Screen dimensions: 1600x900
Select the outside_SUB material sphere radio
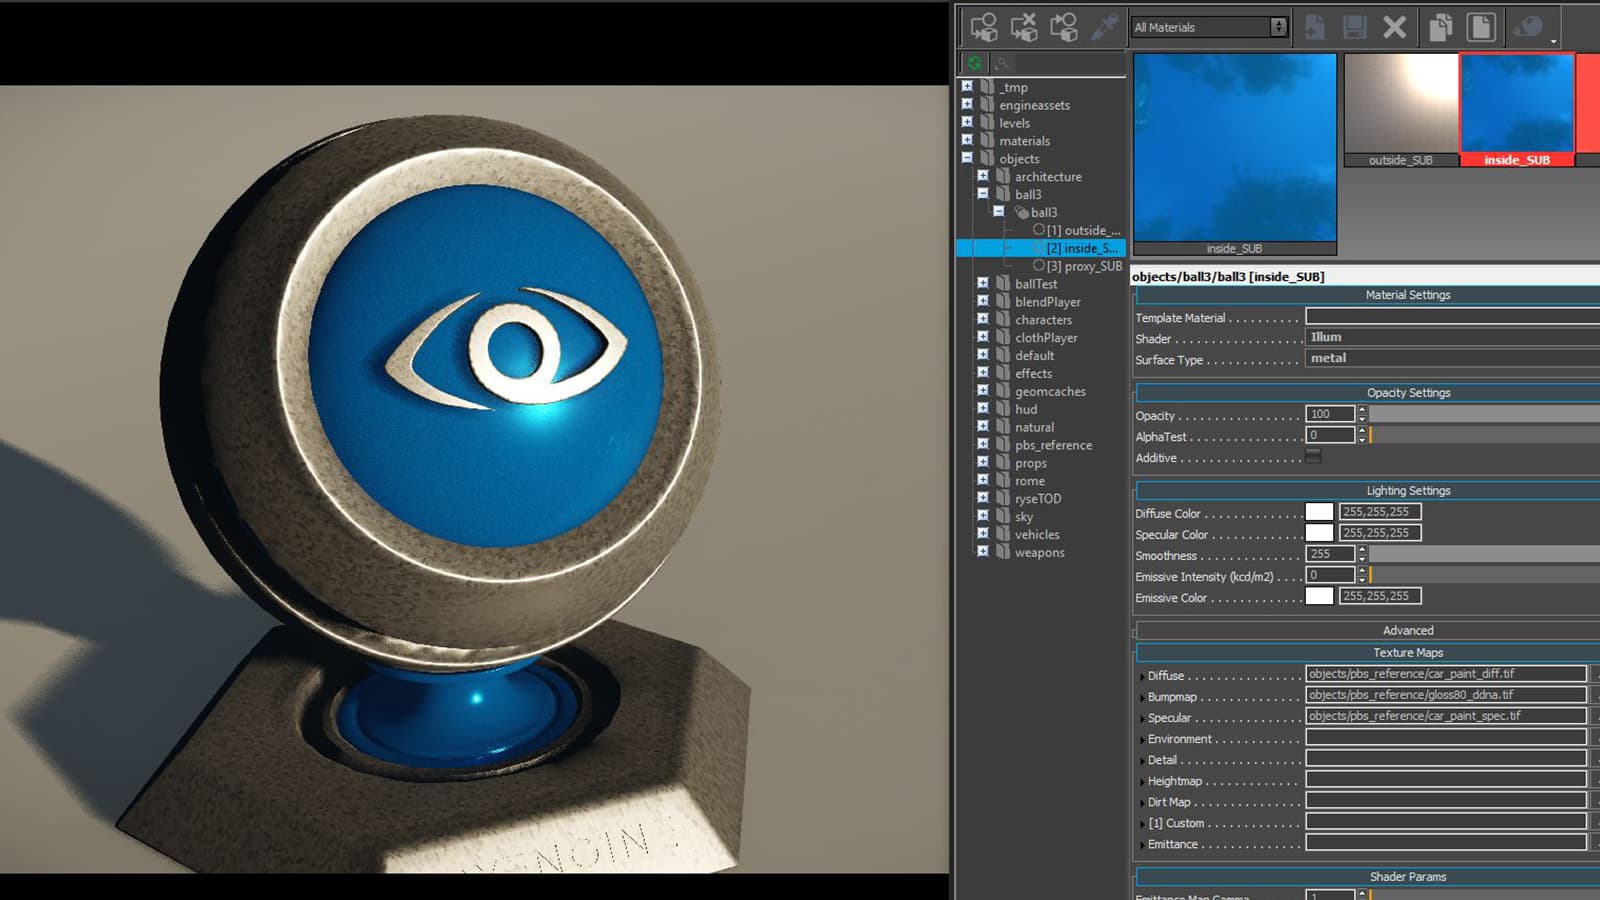pyautogui.click(x=1040, y=230)
